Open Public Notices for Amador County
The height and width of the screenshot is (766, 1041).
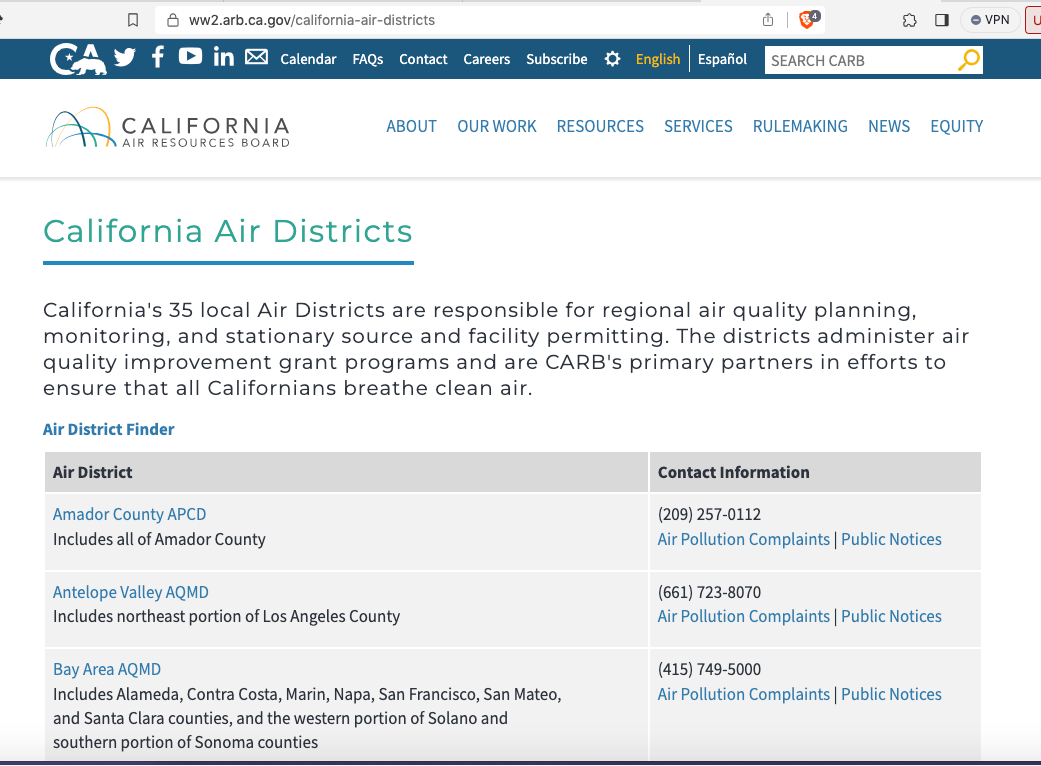click(892, 539)
